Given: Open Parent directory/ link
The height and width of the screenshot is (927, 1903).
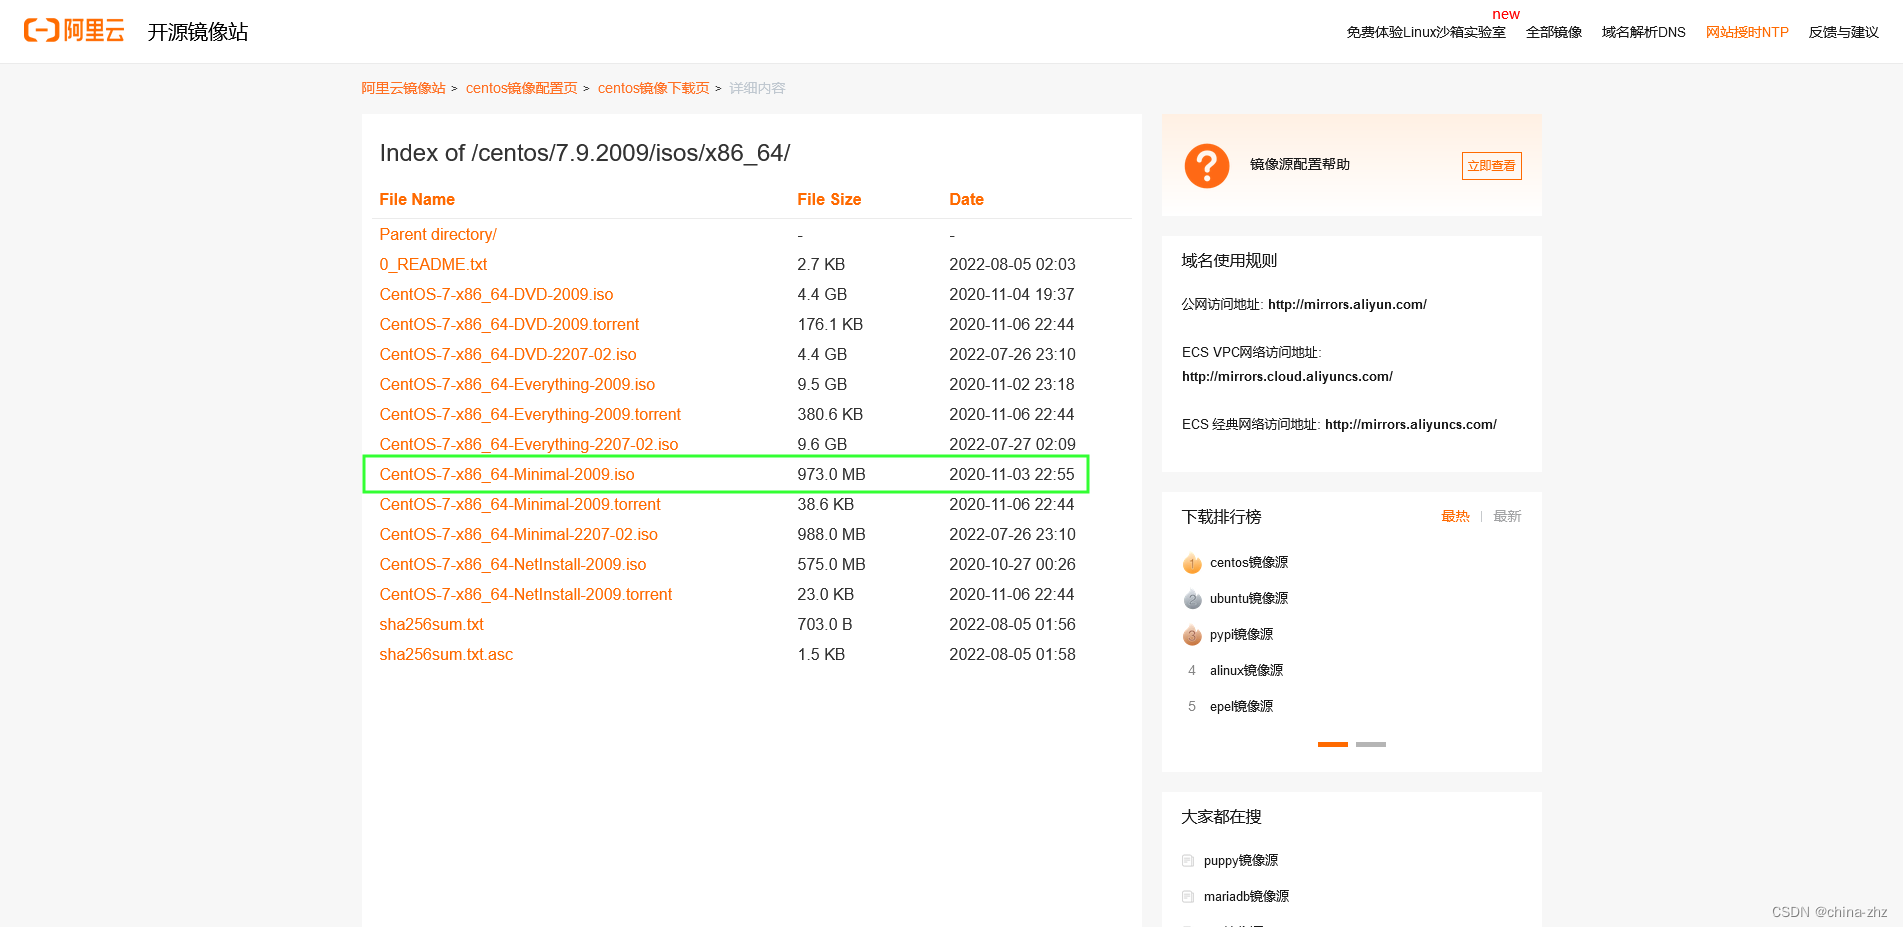Looking at the screenshot, I should pyautogui.click(x=438, y=234).
